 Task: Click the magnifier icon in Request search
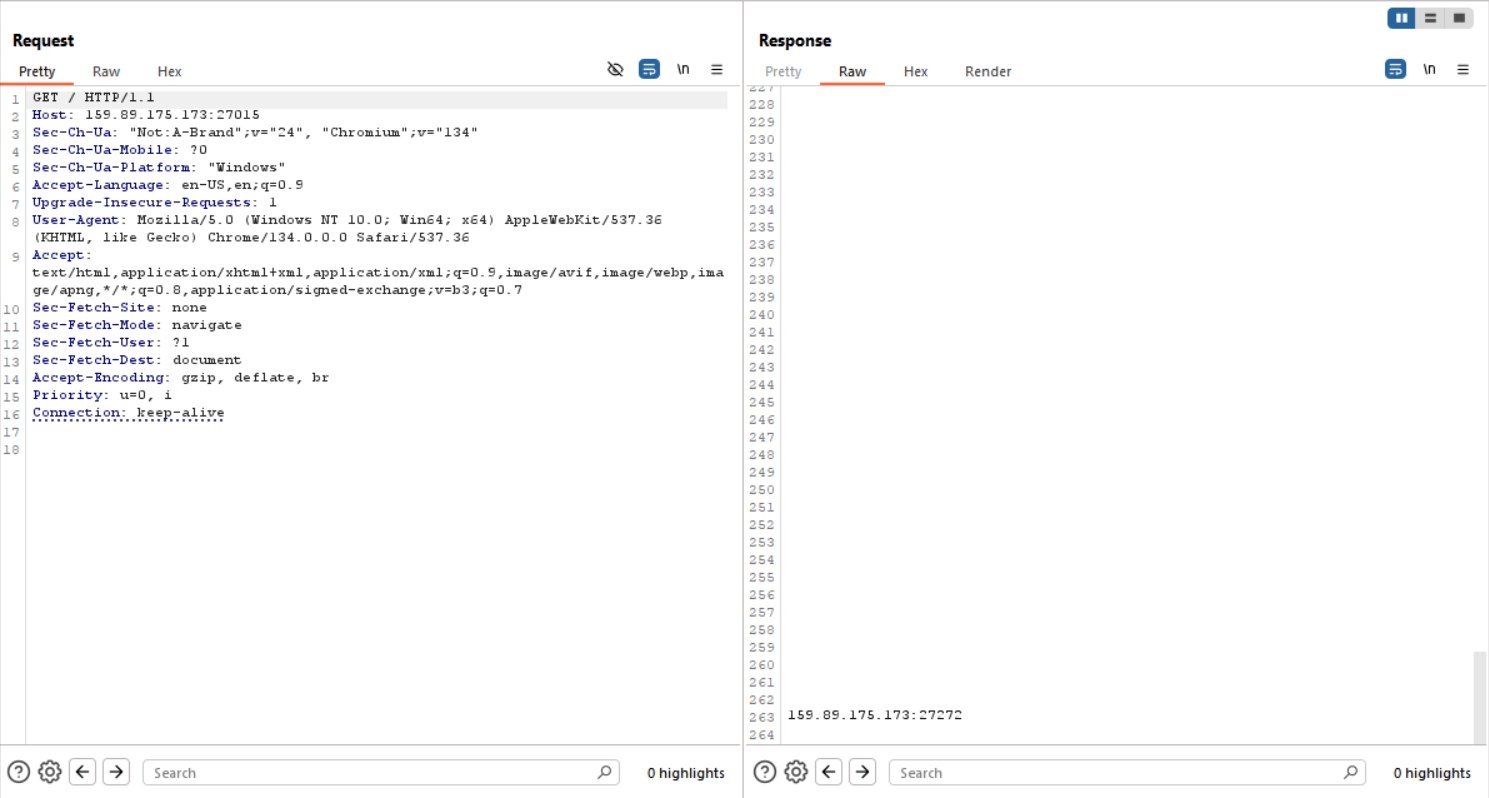[604, 772]
